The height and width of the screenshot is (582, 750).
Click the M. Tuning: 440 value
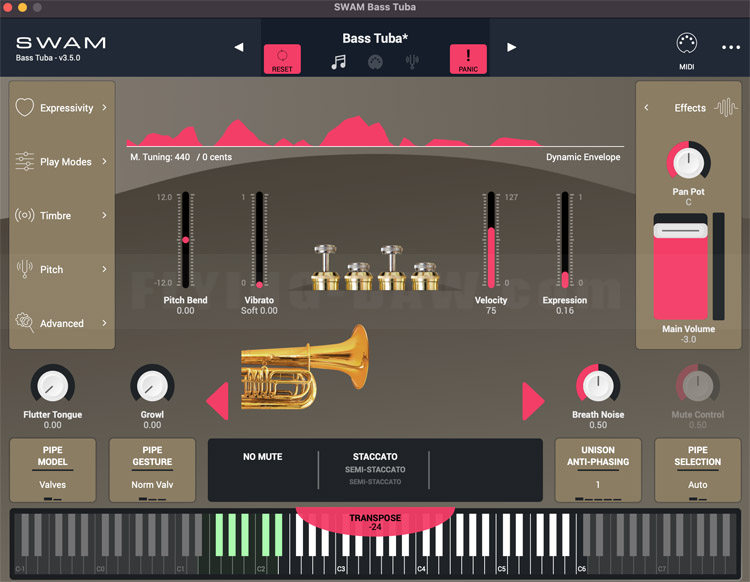(x=160, y=157)
